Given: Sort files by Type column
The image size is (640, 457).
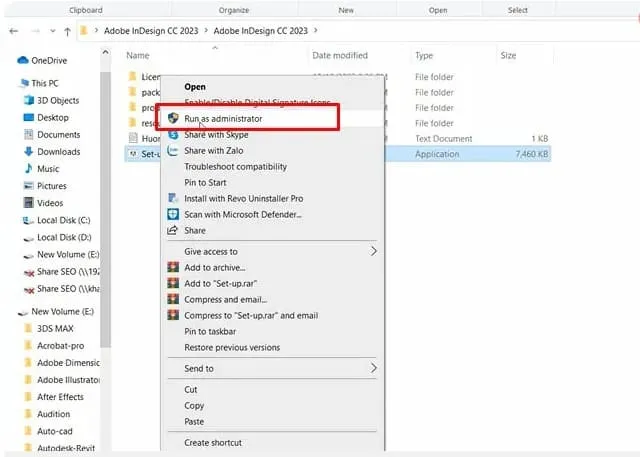Looking at the screenshot, I should [424, 55].
